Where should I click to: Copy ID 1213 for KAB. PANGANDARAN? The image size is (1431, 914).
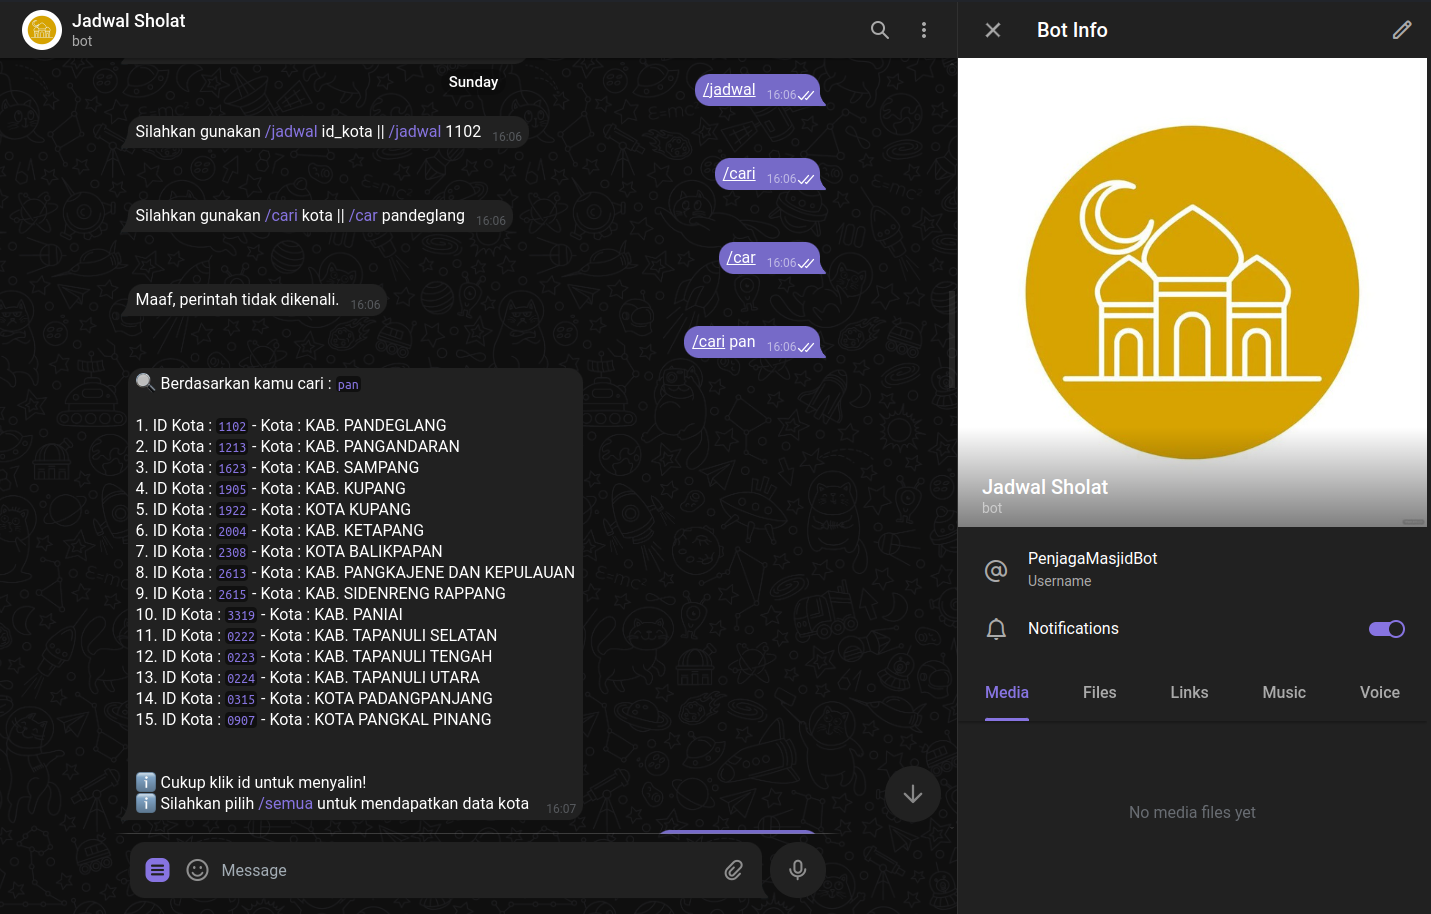pos(232,447)
